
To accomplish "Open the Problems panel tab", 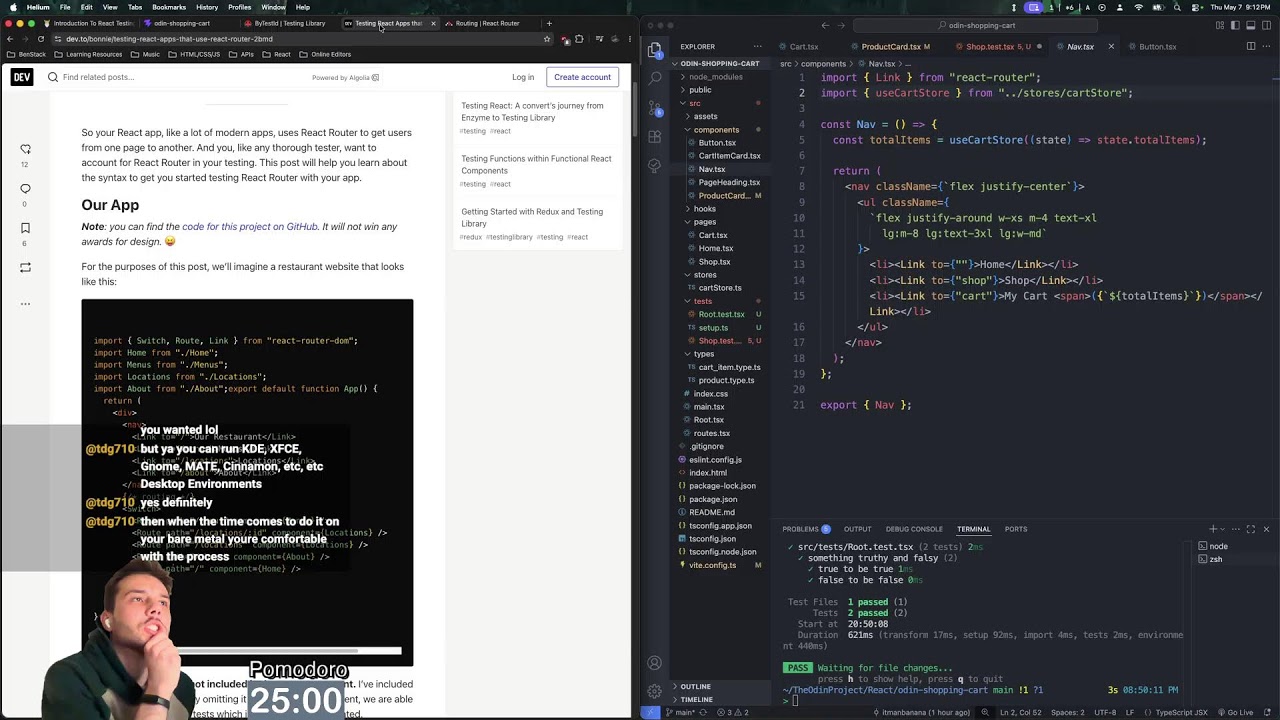I will coord(806,529).
